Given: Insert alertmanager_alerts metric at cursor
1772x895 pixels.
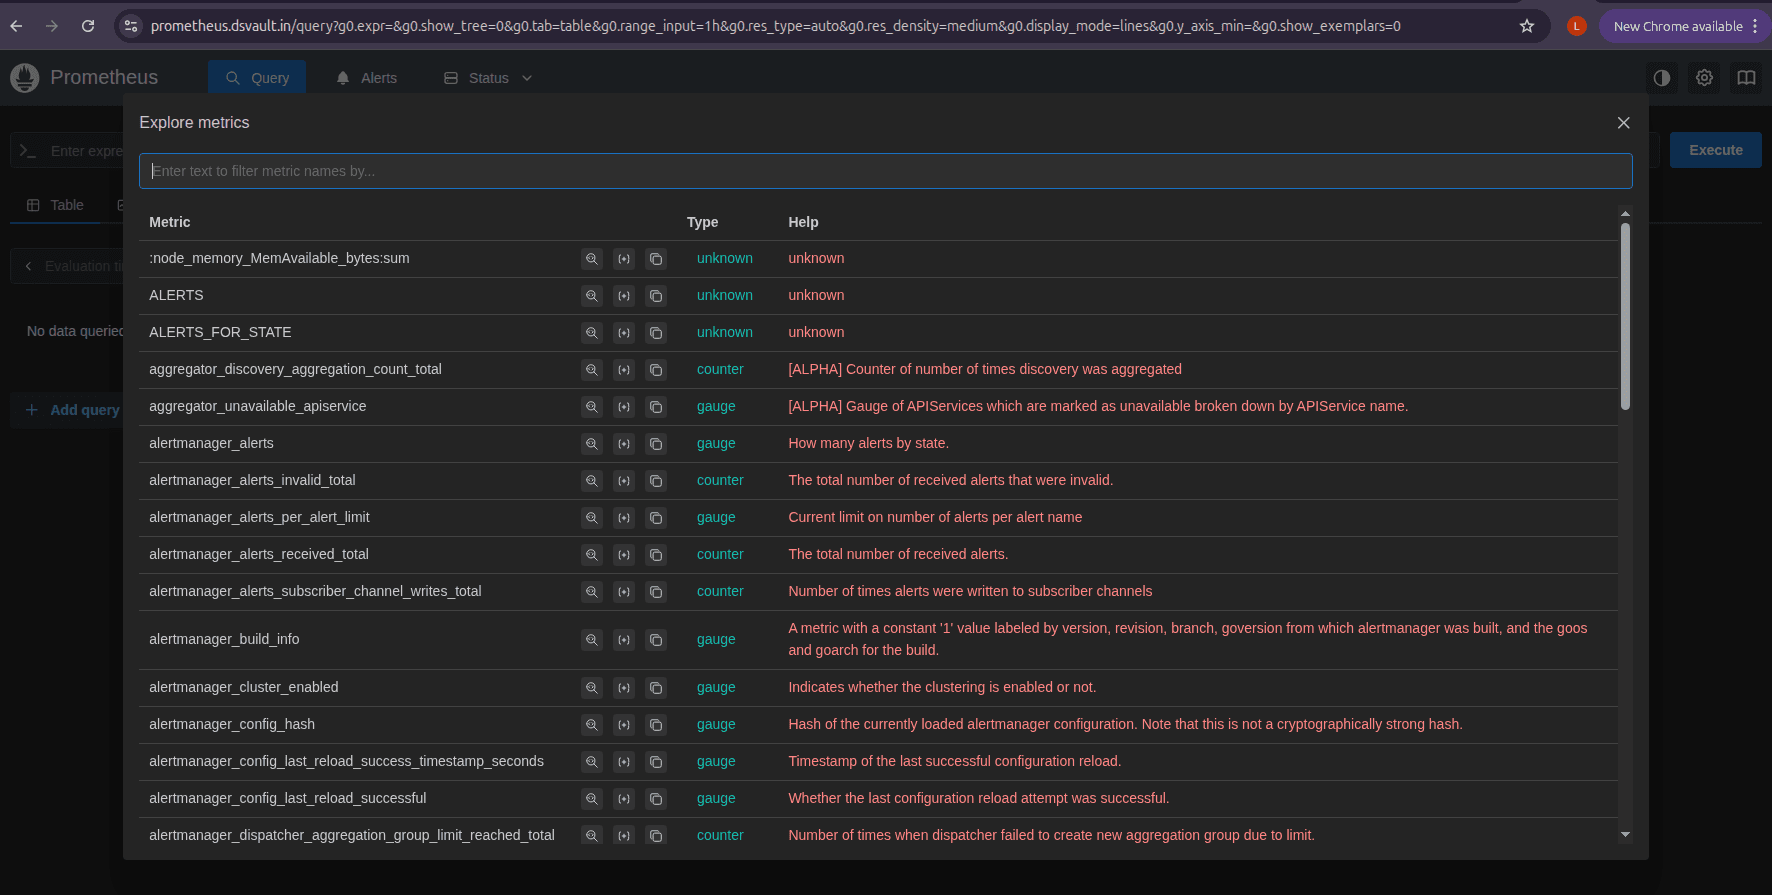Looking at the screenshot, I should (x=624, y=444).
